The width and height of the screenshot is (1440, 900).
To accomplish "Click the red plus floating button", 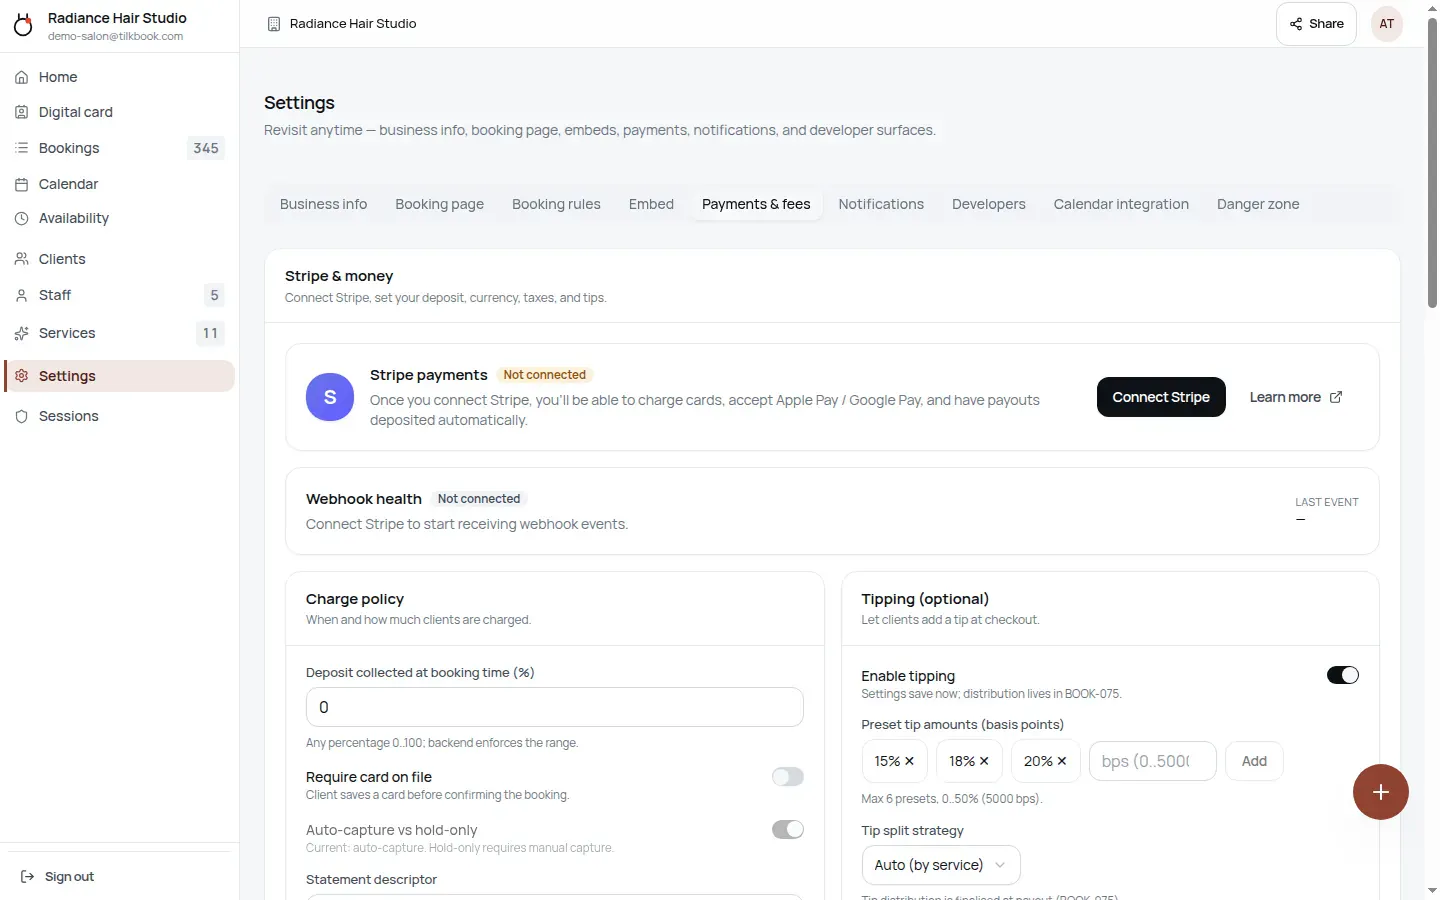I will point(1381,792).
